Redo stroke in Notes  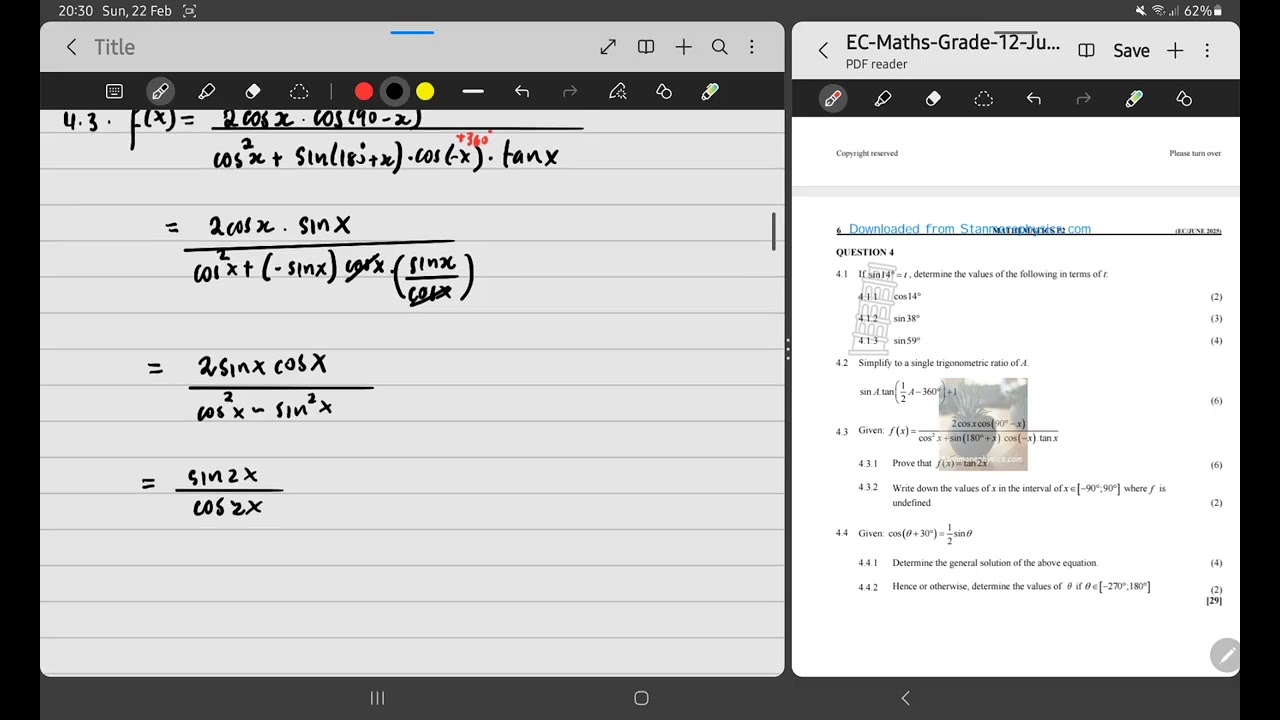pyautogui.click(x=570, y=91)
